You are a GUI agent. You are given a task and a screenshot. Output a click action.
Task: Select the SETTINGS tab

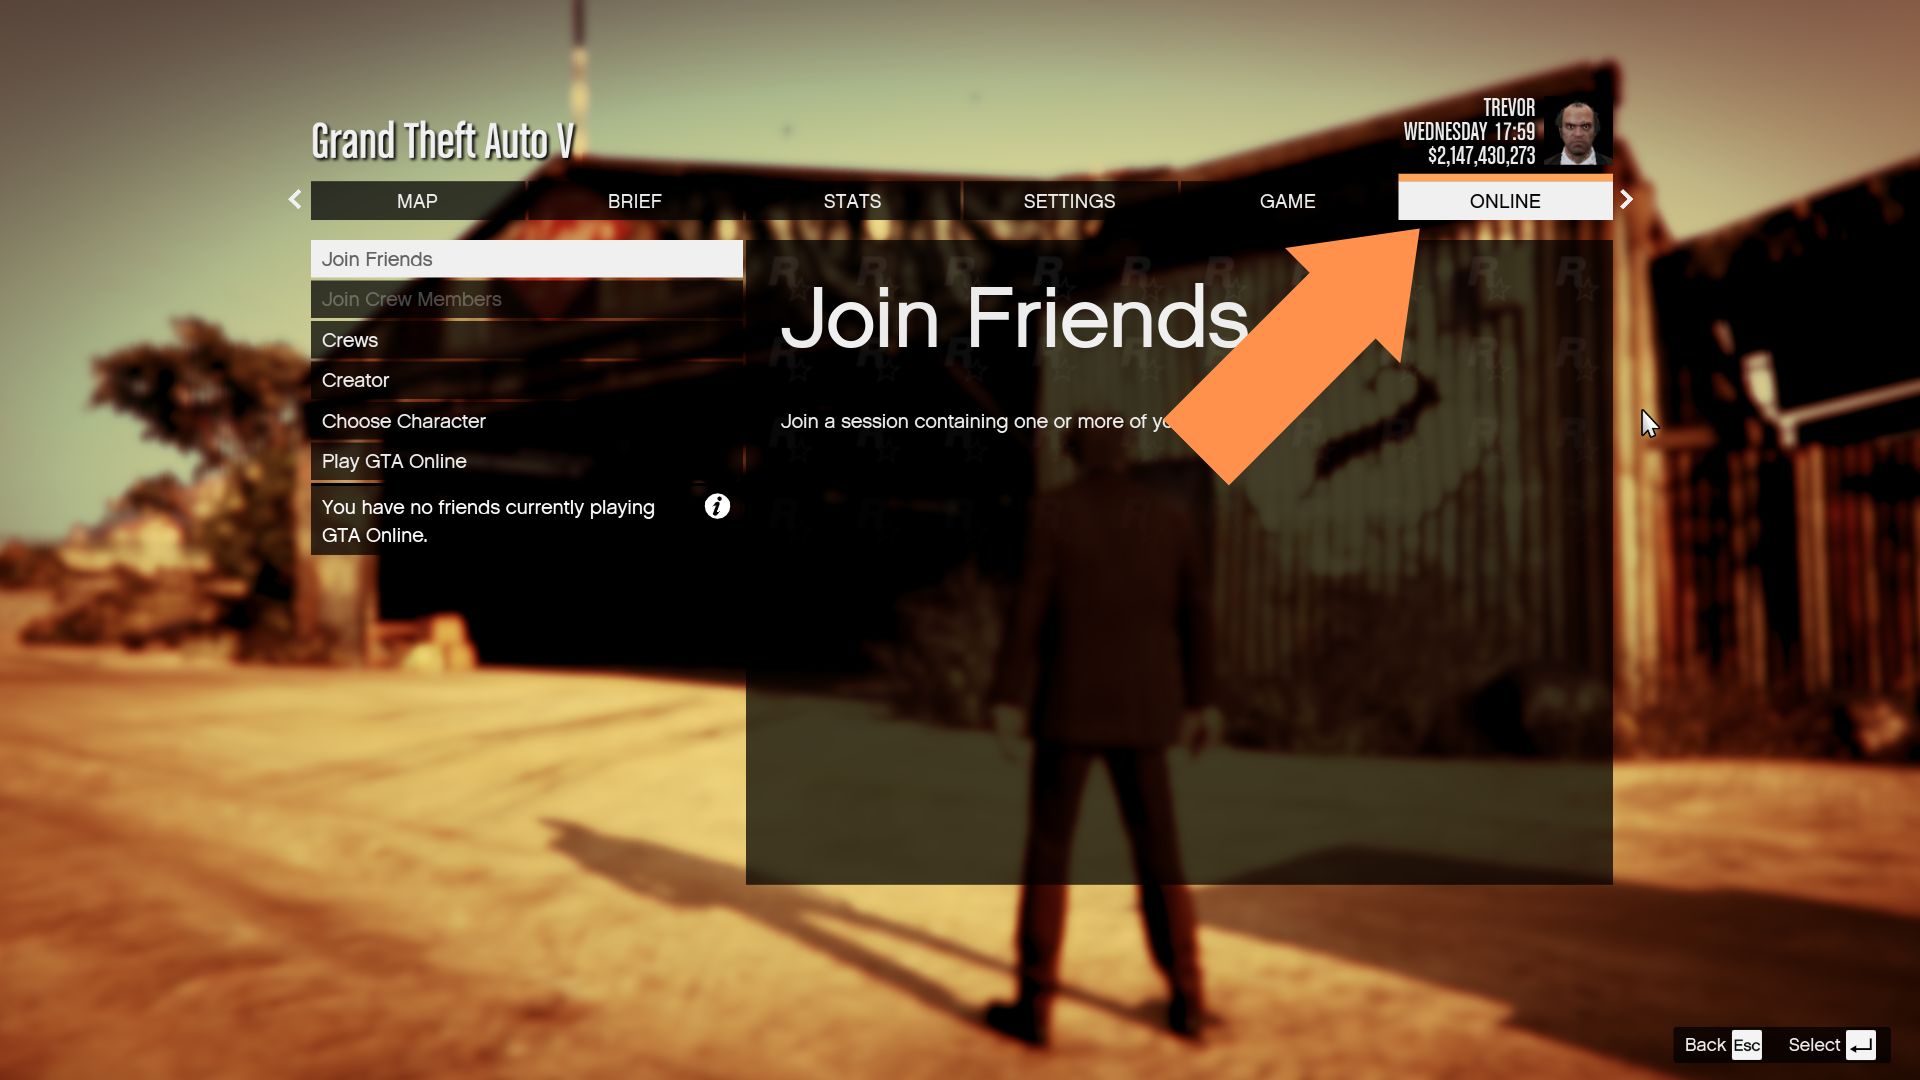coord(1069,200)
